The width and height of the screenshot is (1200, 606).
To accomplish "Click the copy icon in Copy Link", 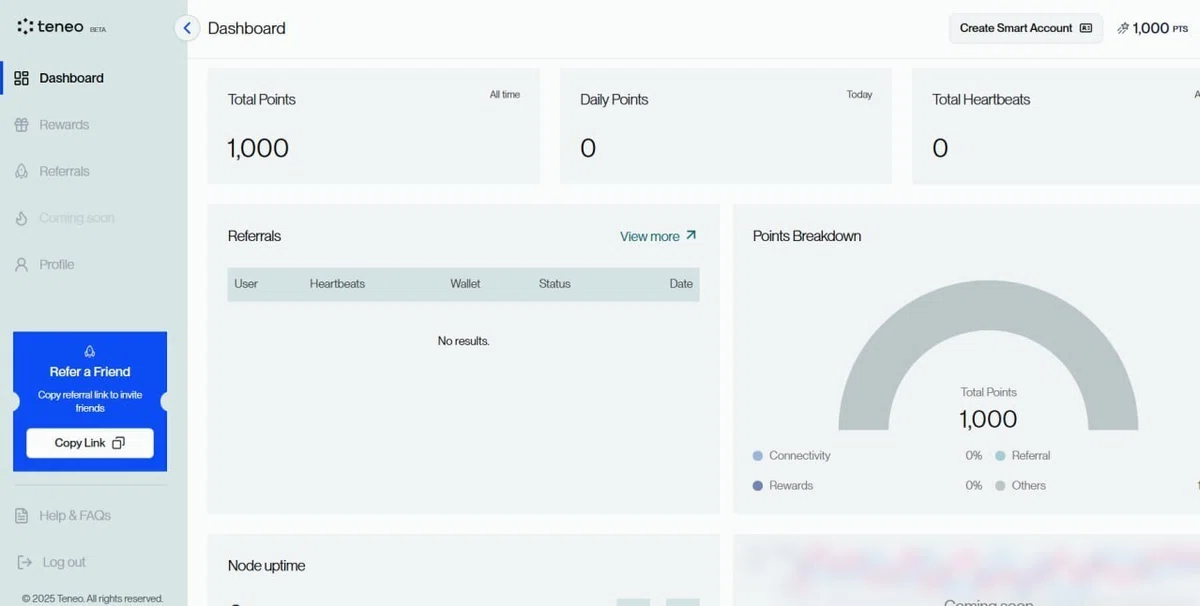I will pos(118,443).
